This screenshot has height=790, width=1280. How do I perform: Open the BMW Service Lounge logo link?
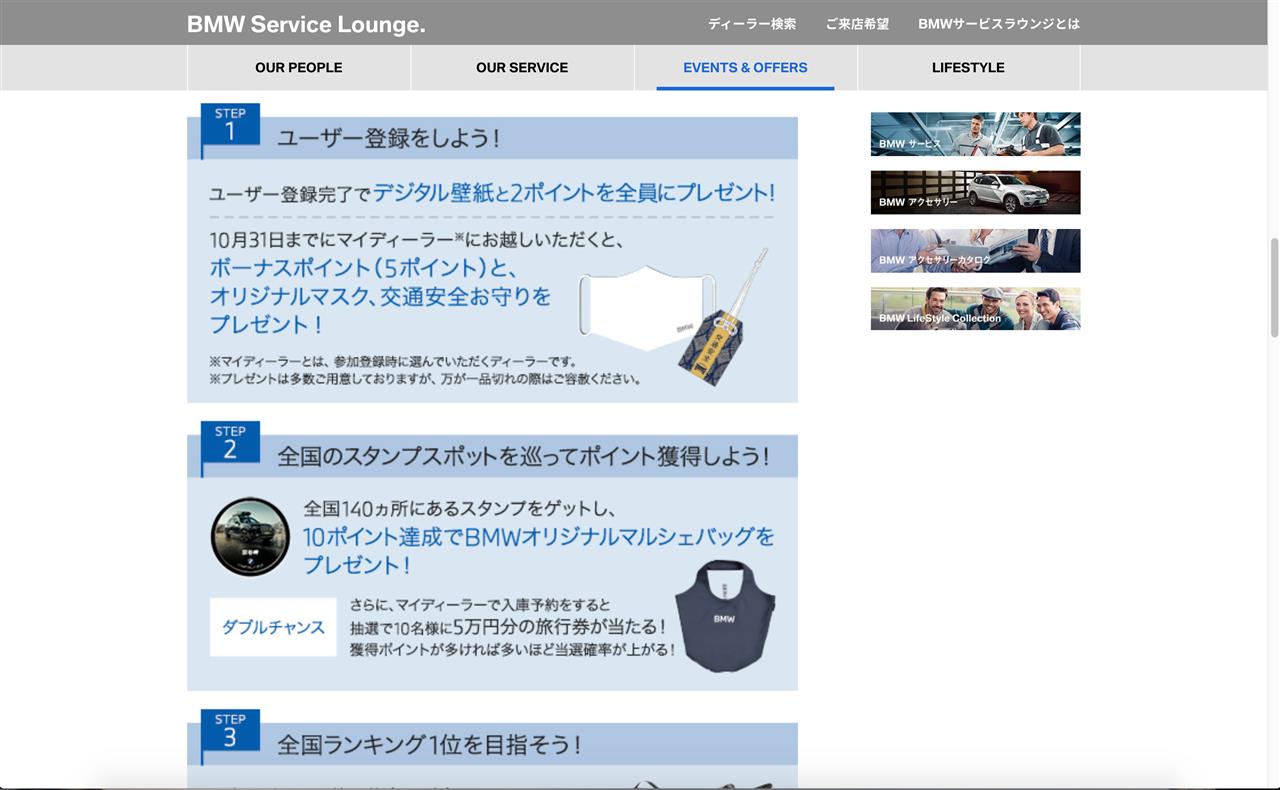pos(306,24)
